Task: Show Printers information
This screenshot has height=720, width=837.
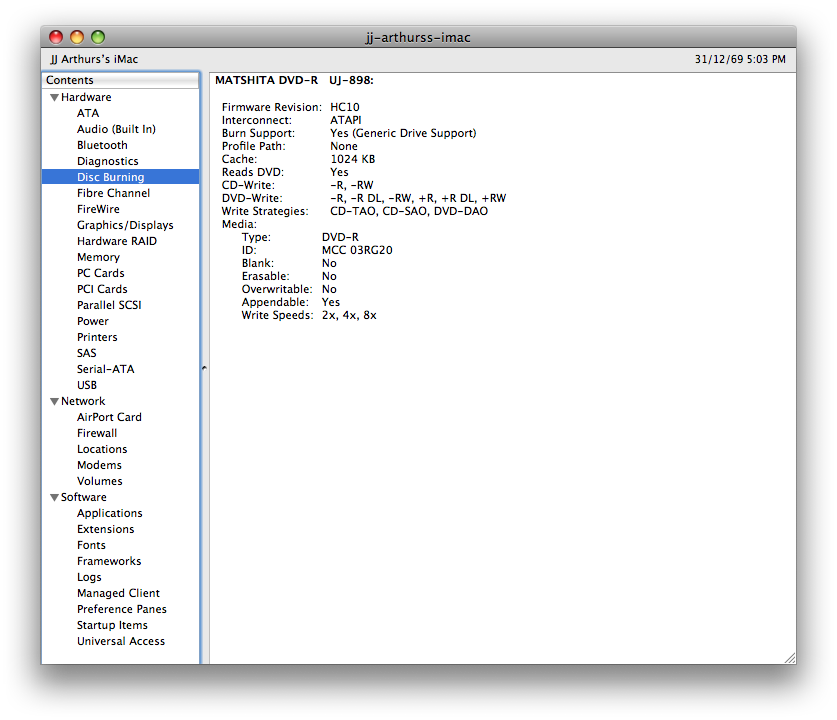Action: pyautogui.click(x=97, y=337)
